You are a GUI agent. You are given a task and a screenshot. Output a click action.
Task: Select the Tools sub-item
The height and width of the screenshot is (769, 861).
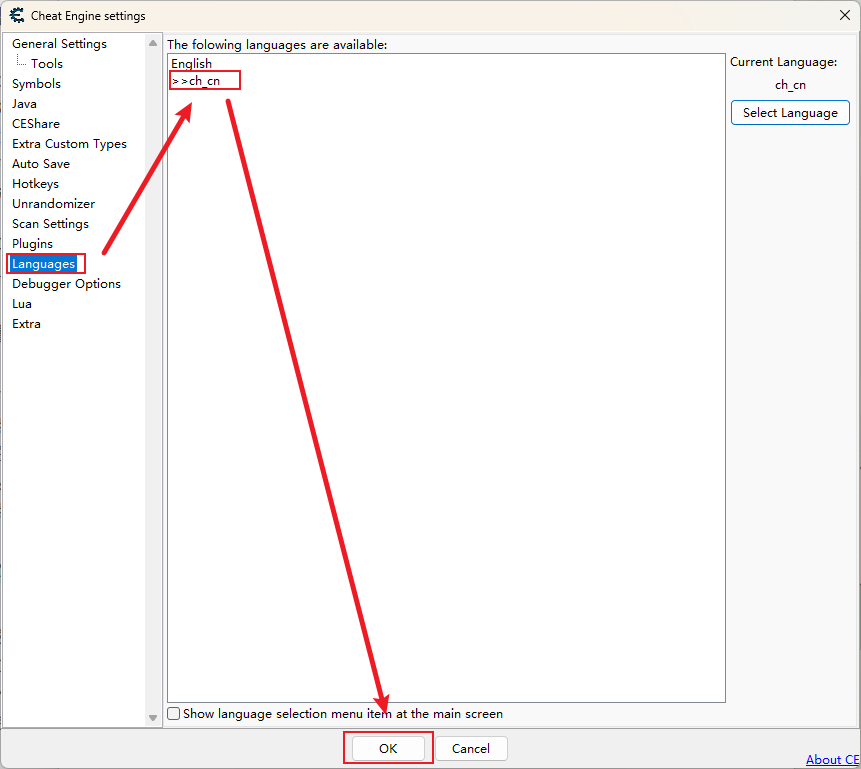click(x=47, y=64)
